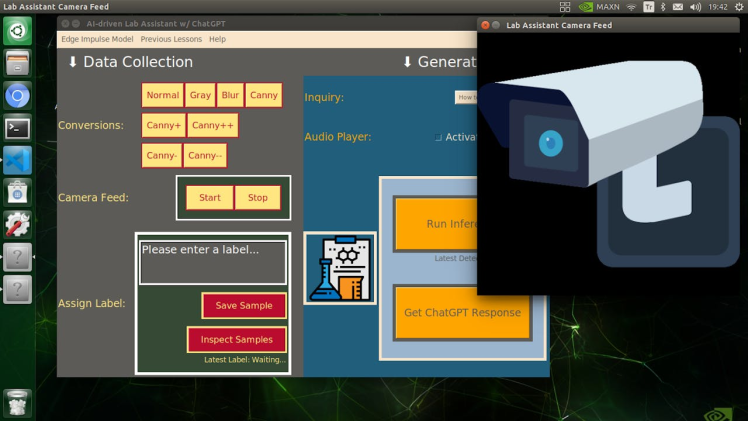
Task: Open Visual Studio Code from the dock
Action: 17,160
